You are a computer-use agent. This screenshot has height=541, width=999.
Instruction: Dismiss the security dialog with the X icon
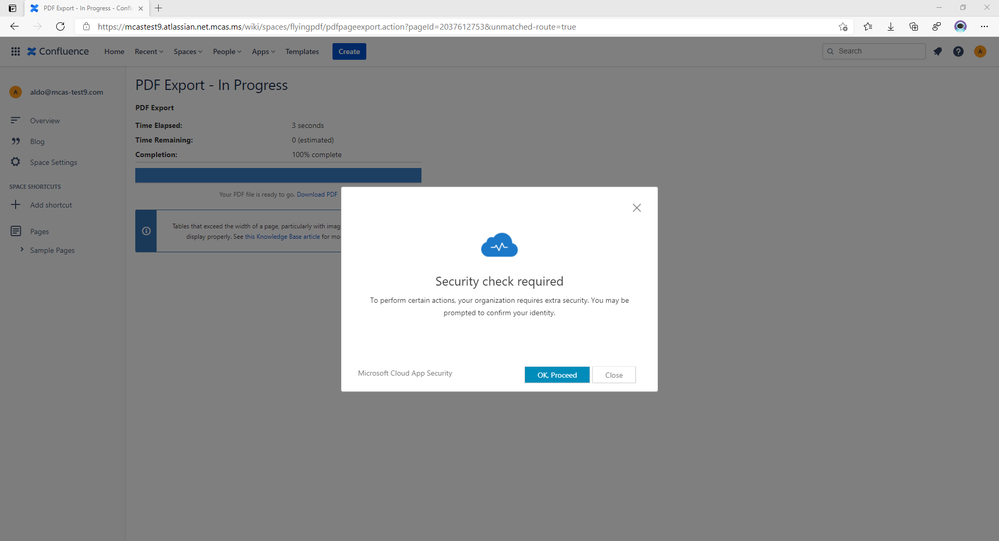click(636, 208)
